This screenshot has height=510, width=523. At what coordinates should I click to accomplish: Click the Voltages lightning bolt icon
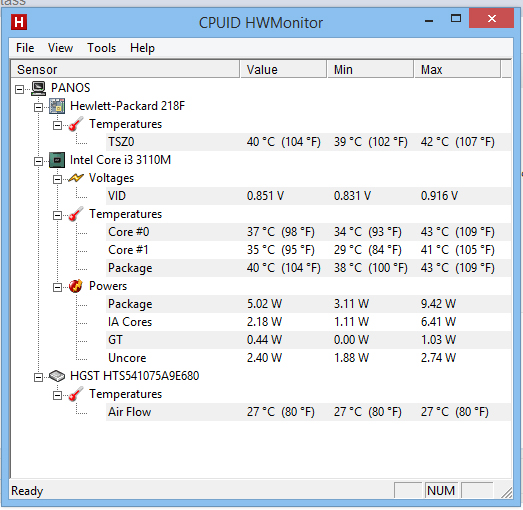click(76, 178)
